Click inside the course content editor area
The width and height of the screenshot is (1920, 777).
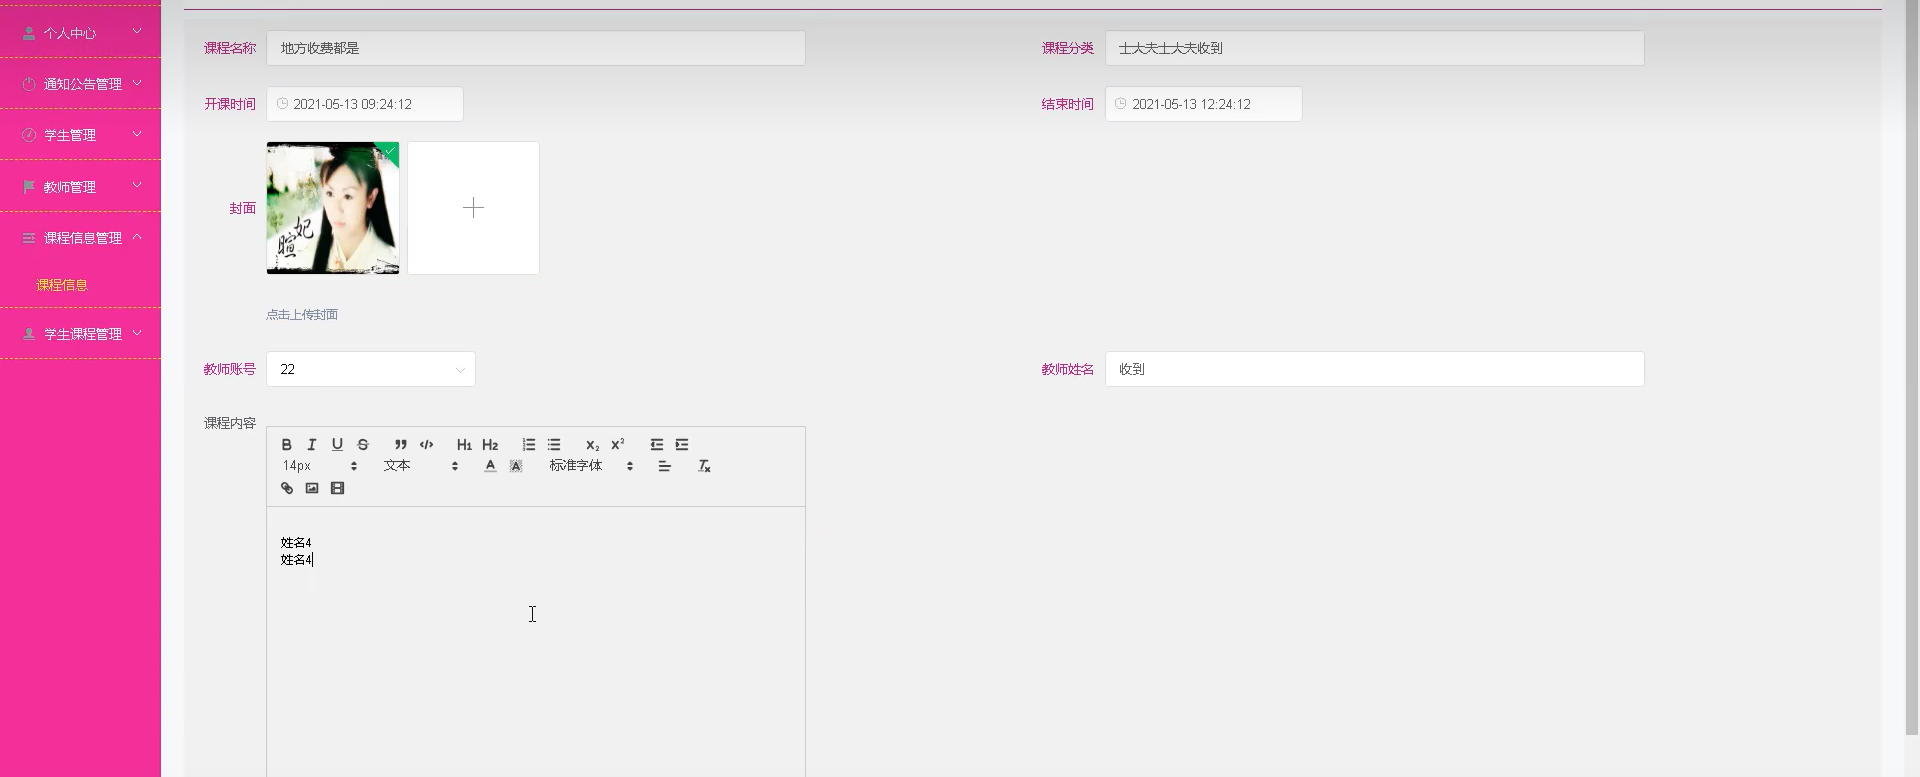[x=535, y=642]
